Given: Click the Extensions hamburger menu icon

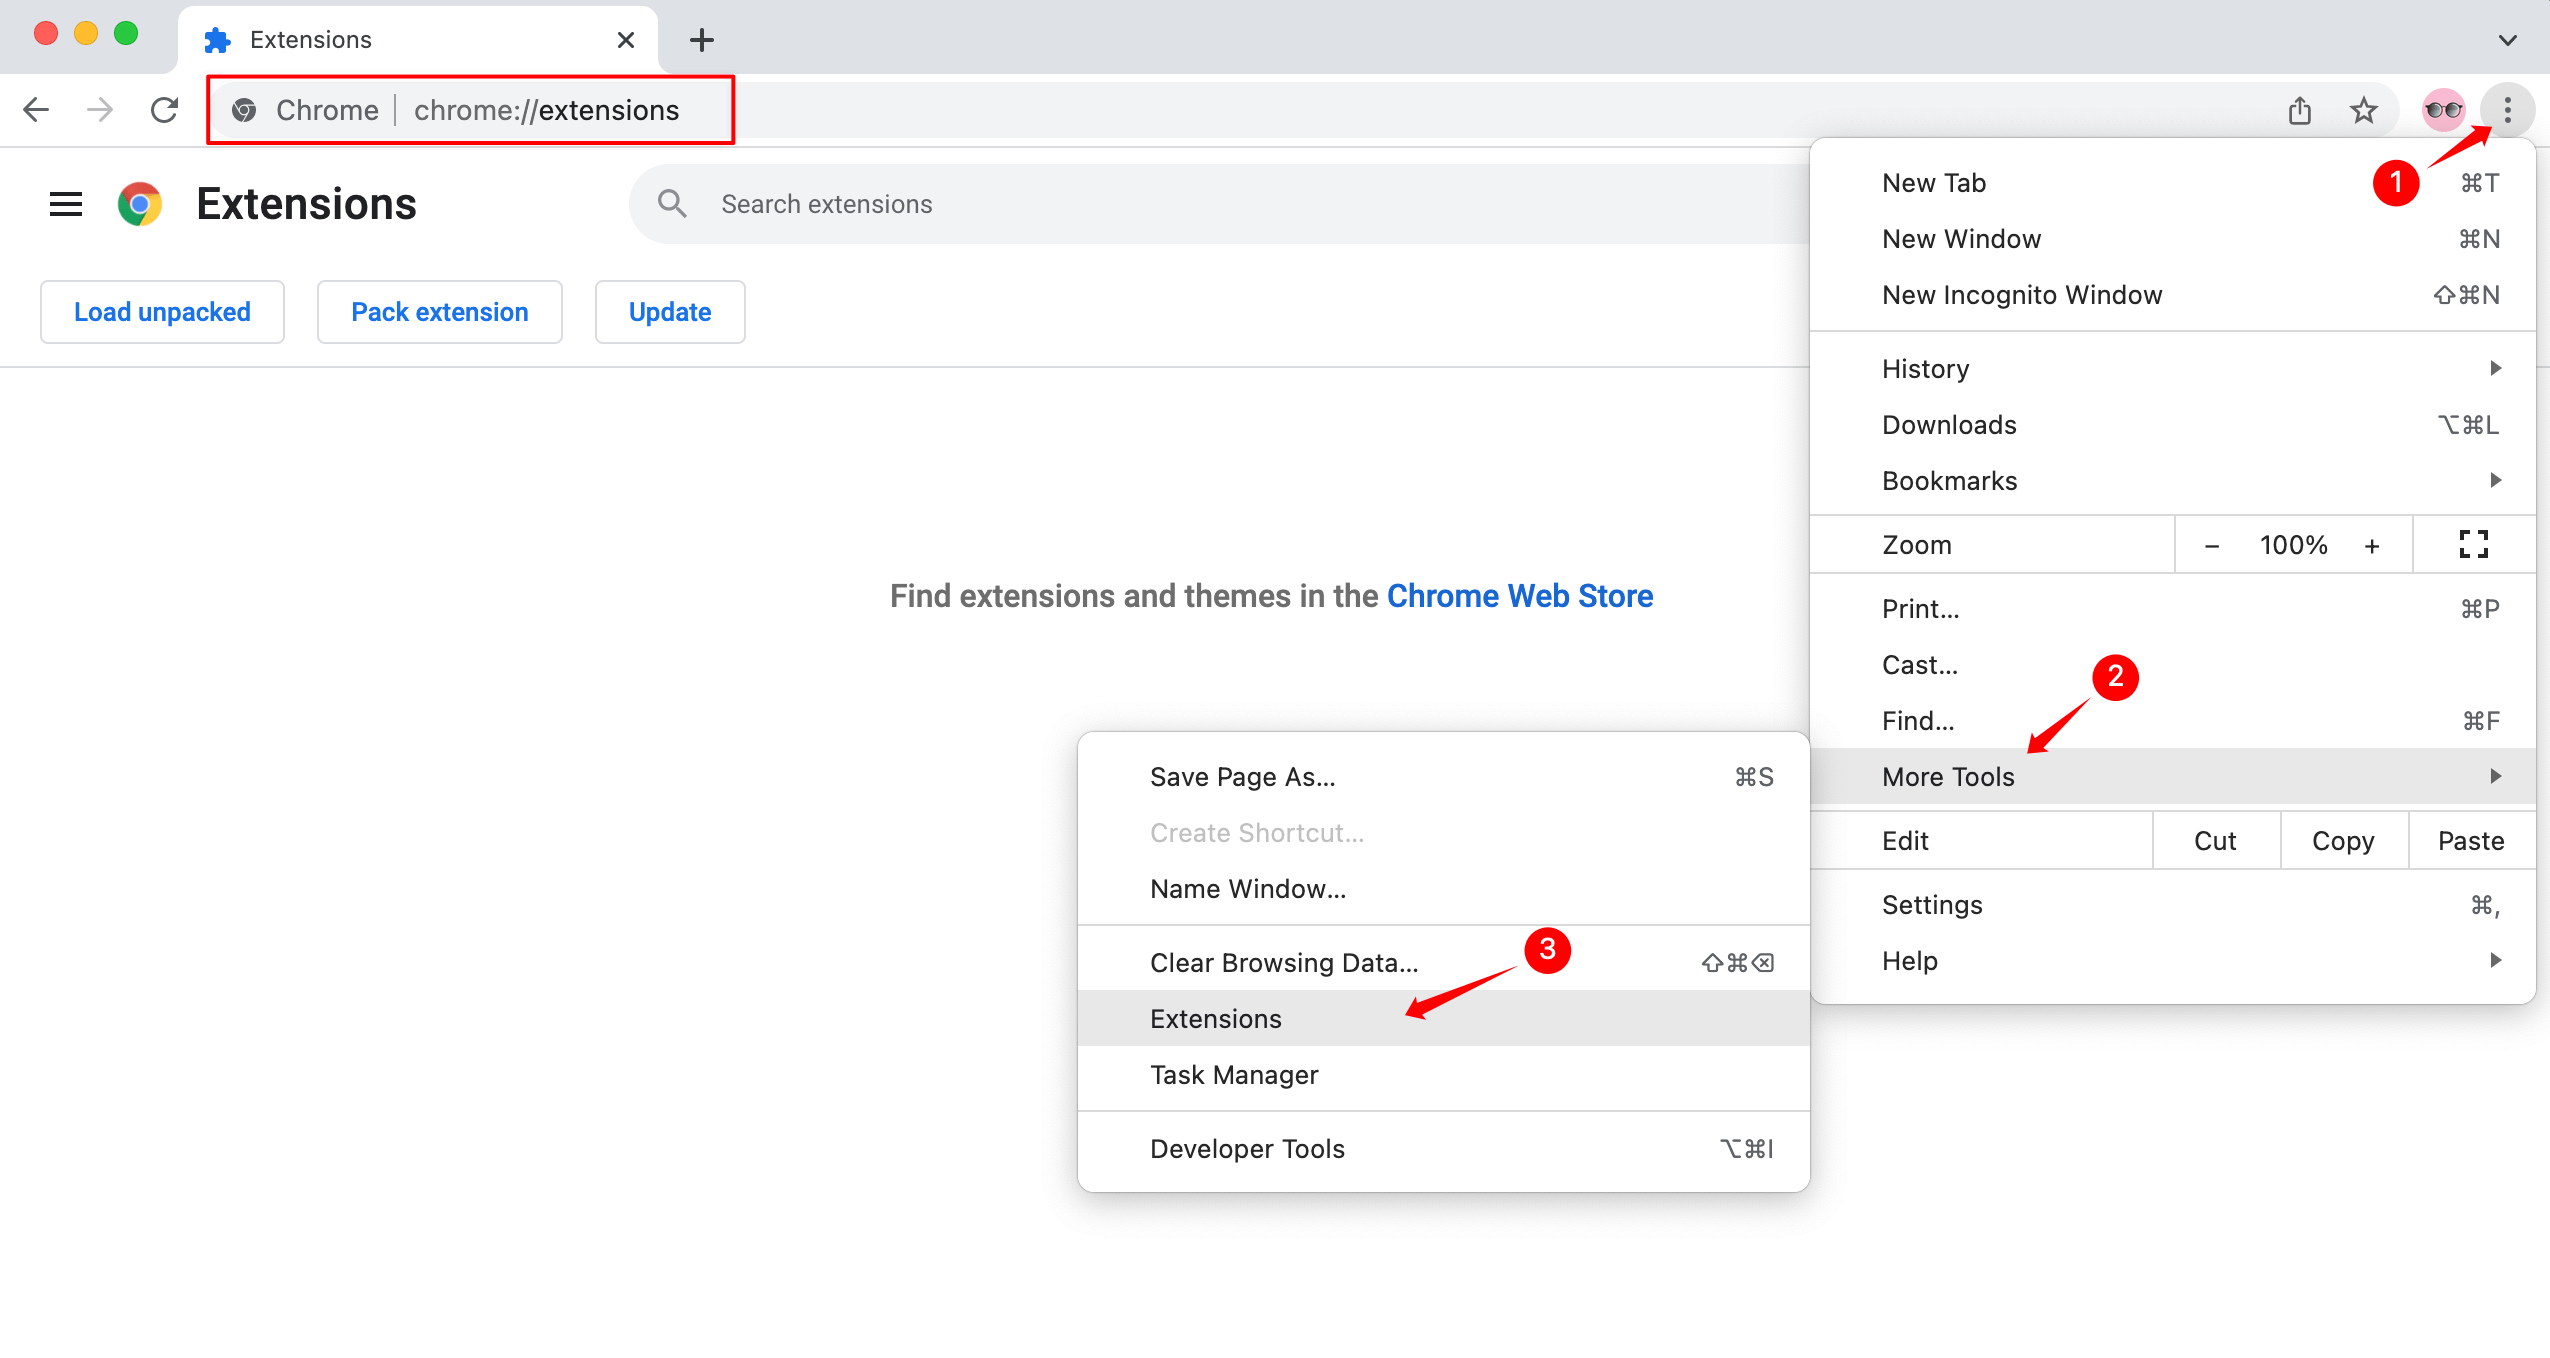Looking at the screenshot, I should 64,204.
